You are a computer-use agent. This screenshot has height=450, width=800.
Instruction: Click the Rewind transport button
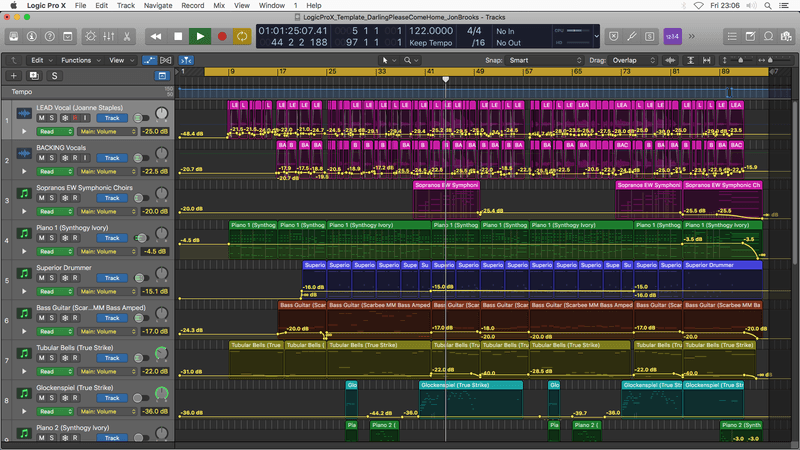(x=156, y=36)
